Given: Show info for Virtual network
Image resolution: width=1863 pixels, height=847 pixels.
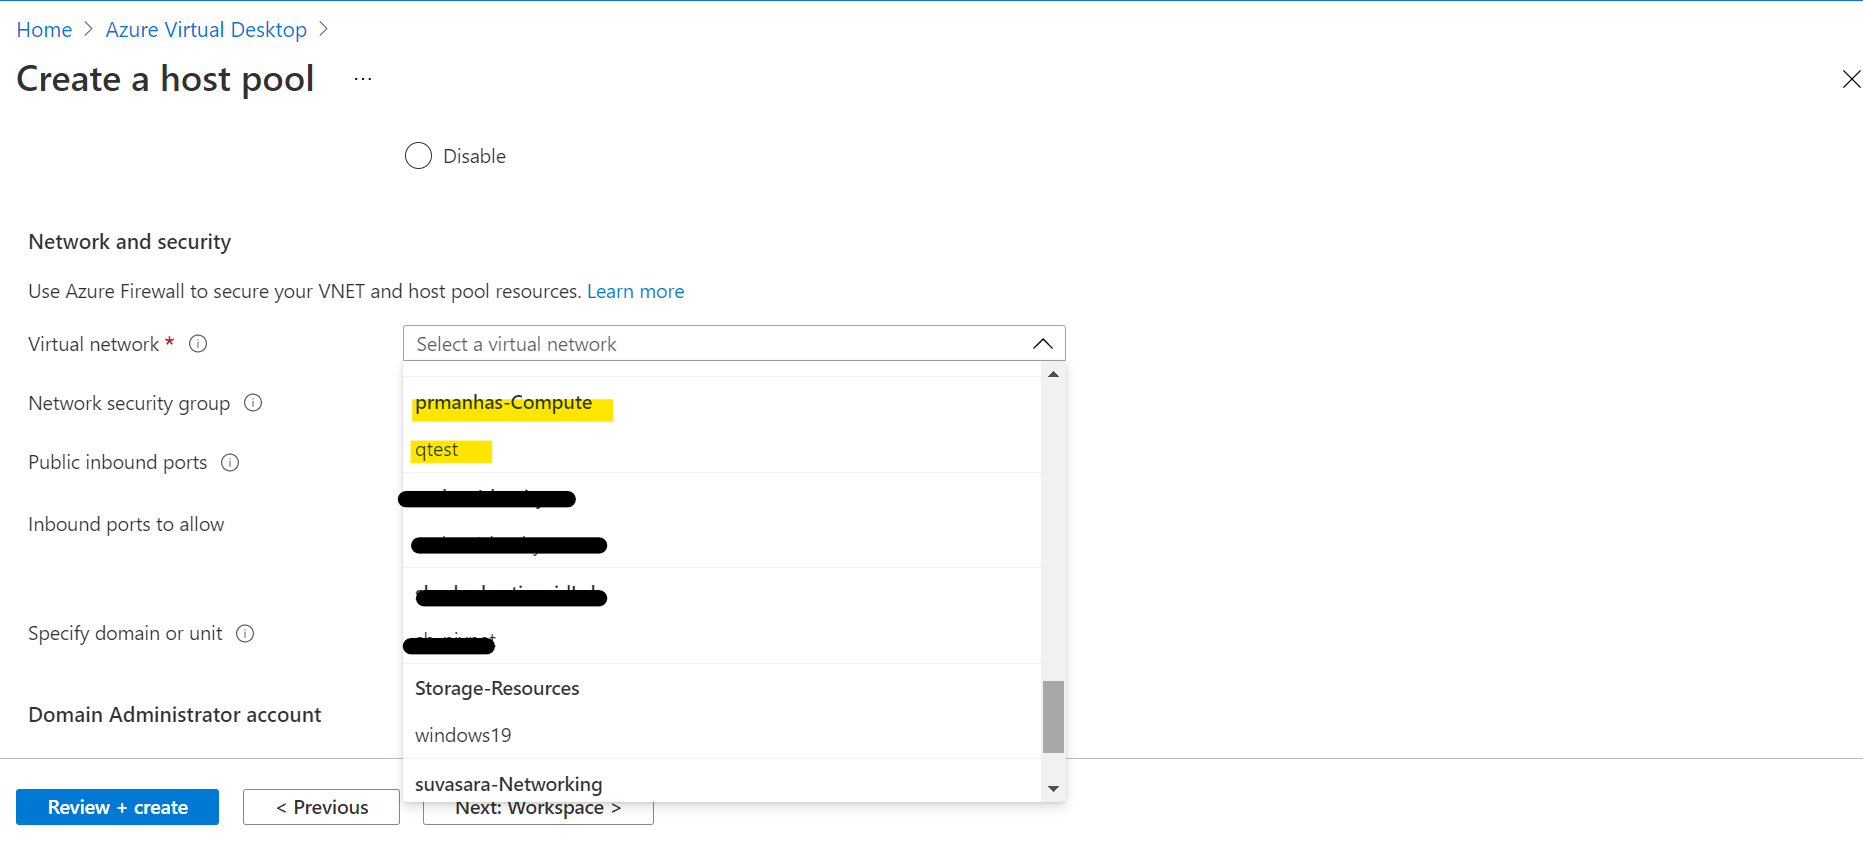Looking at the screenshot, I should [198, 344].
